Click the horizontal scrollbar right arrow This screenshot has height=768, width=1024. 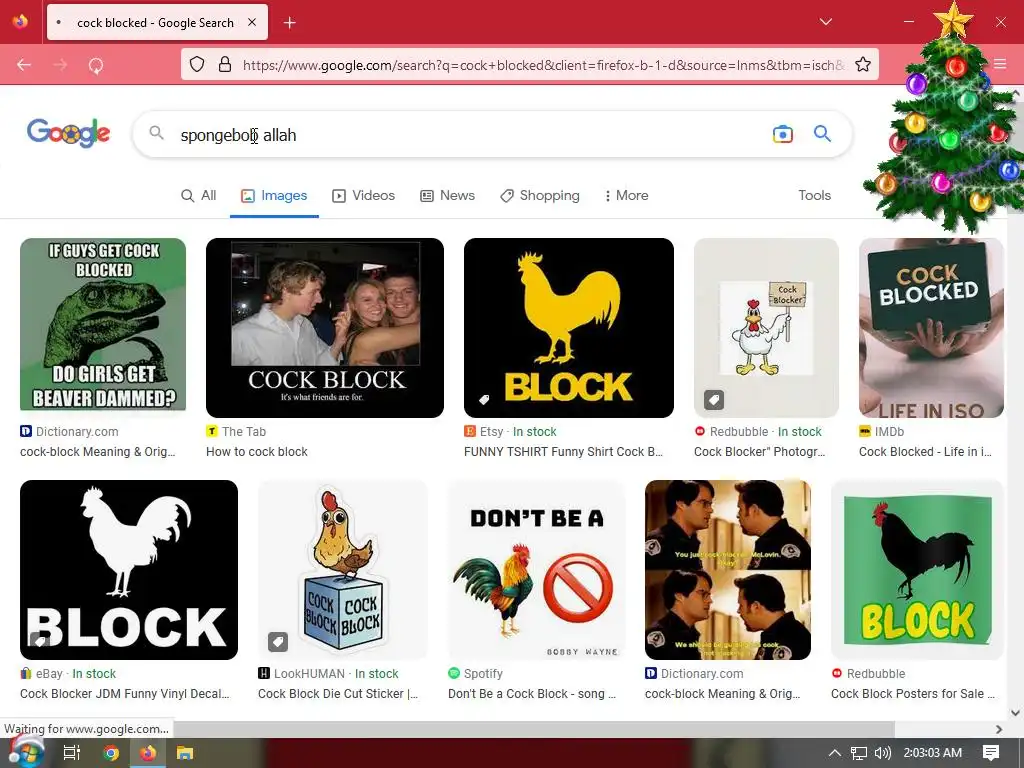(x=999, y=729)
